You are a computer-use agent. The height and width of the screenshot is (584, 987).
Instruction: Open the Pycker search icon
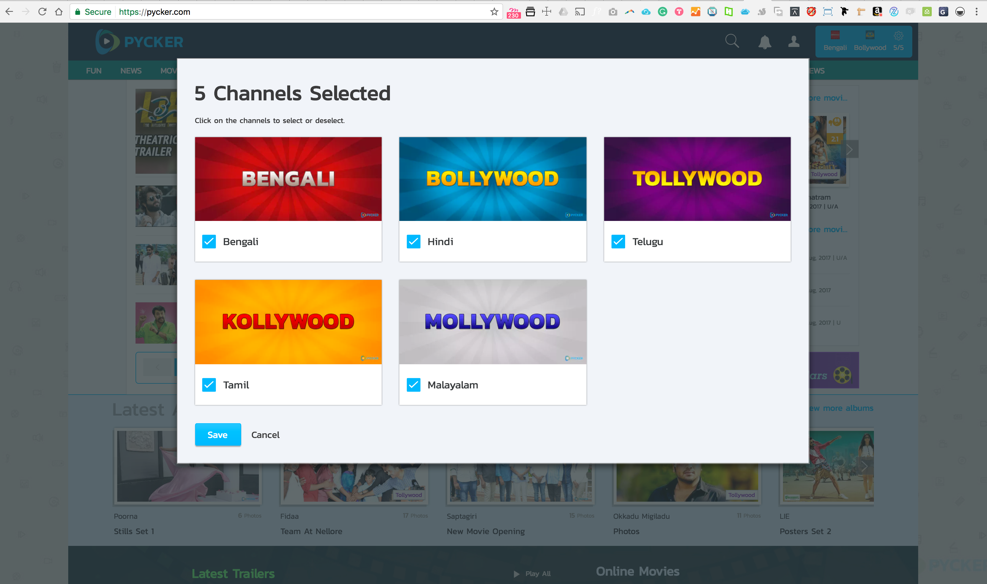731,42
